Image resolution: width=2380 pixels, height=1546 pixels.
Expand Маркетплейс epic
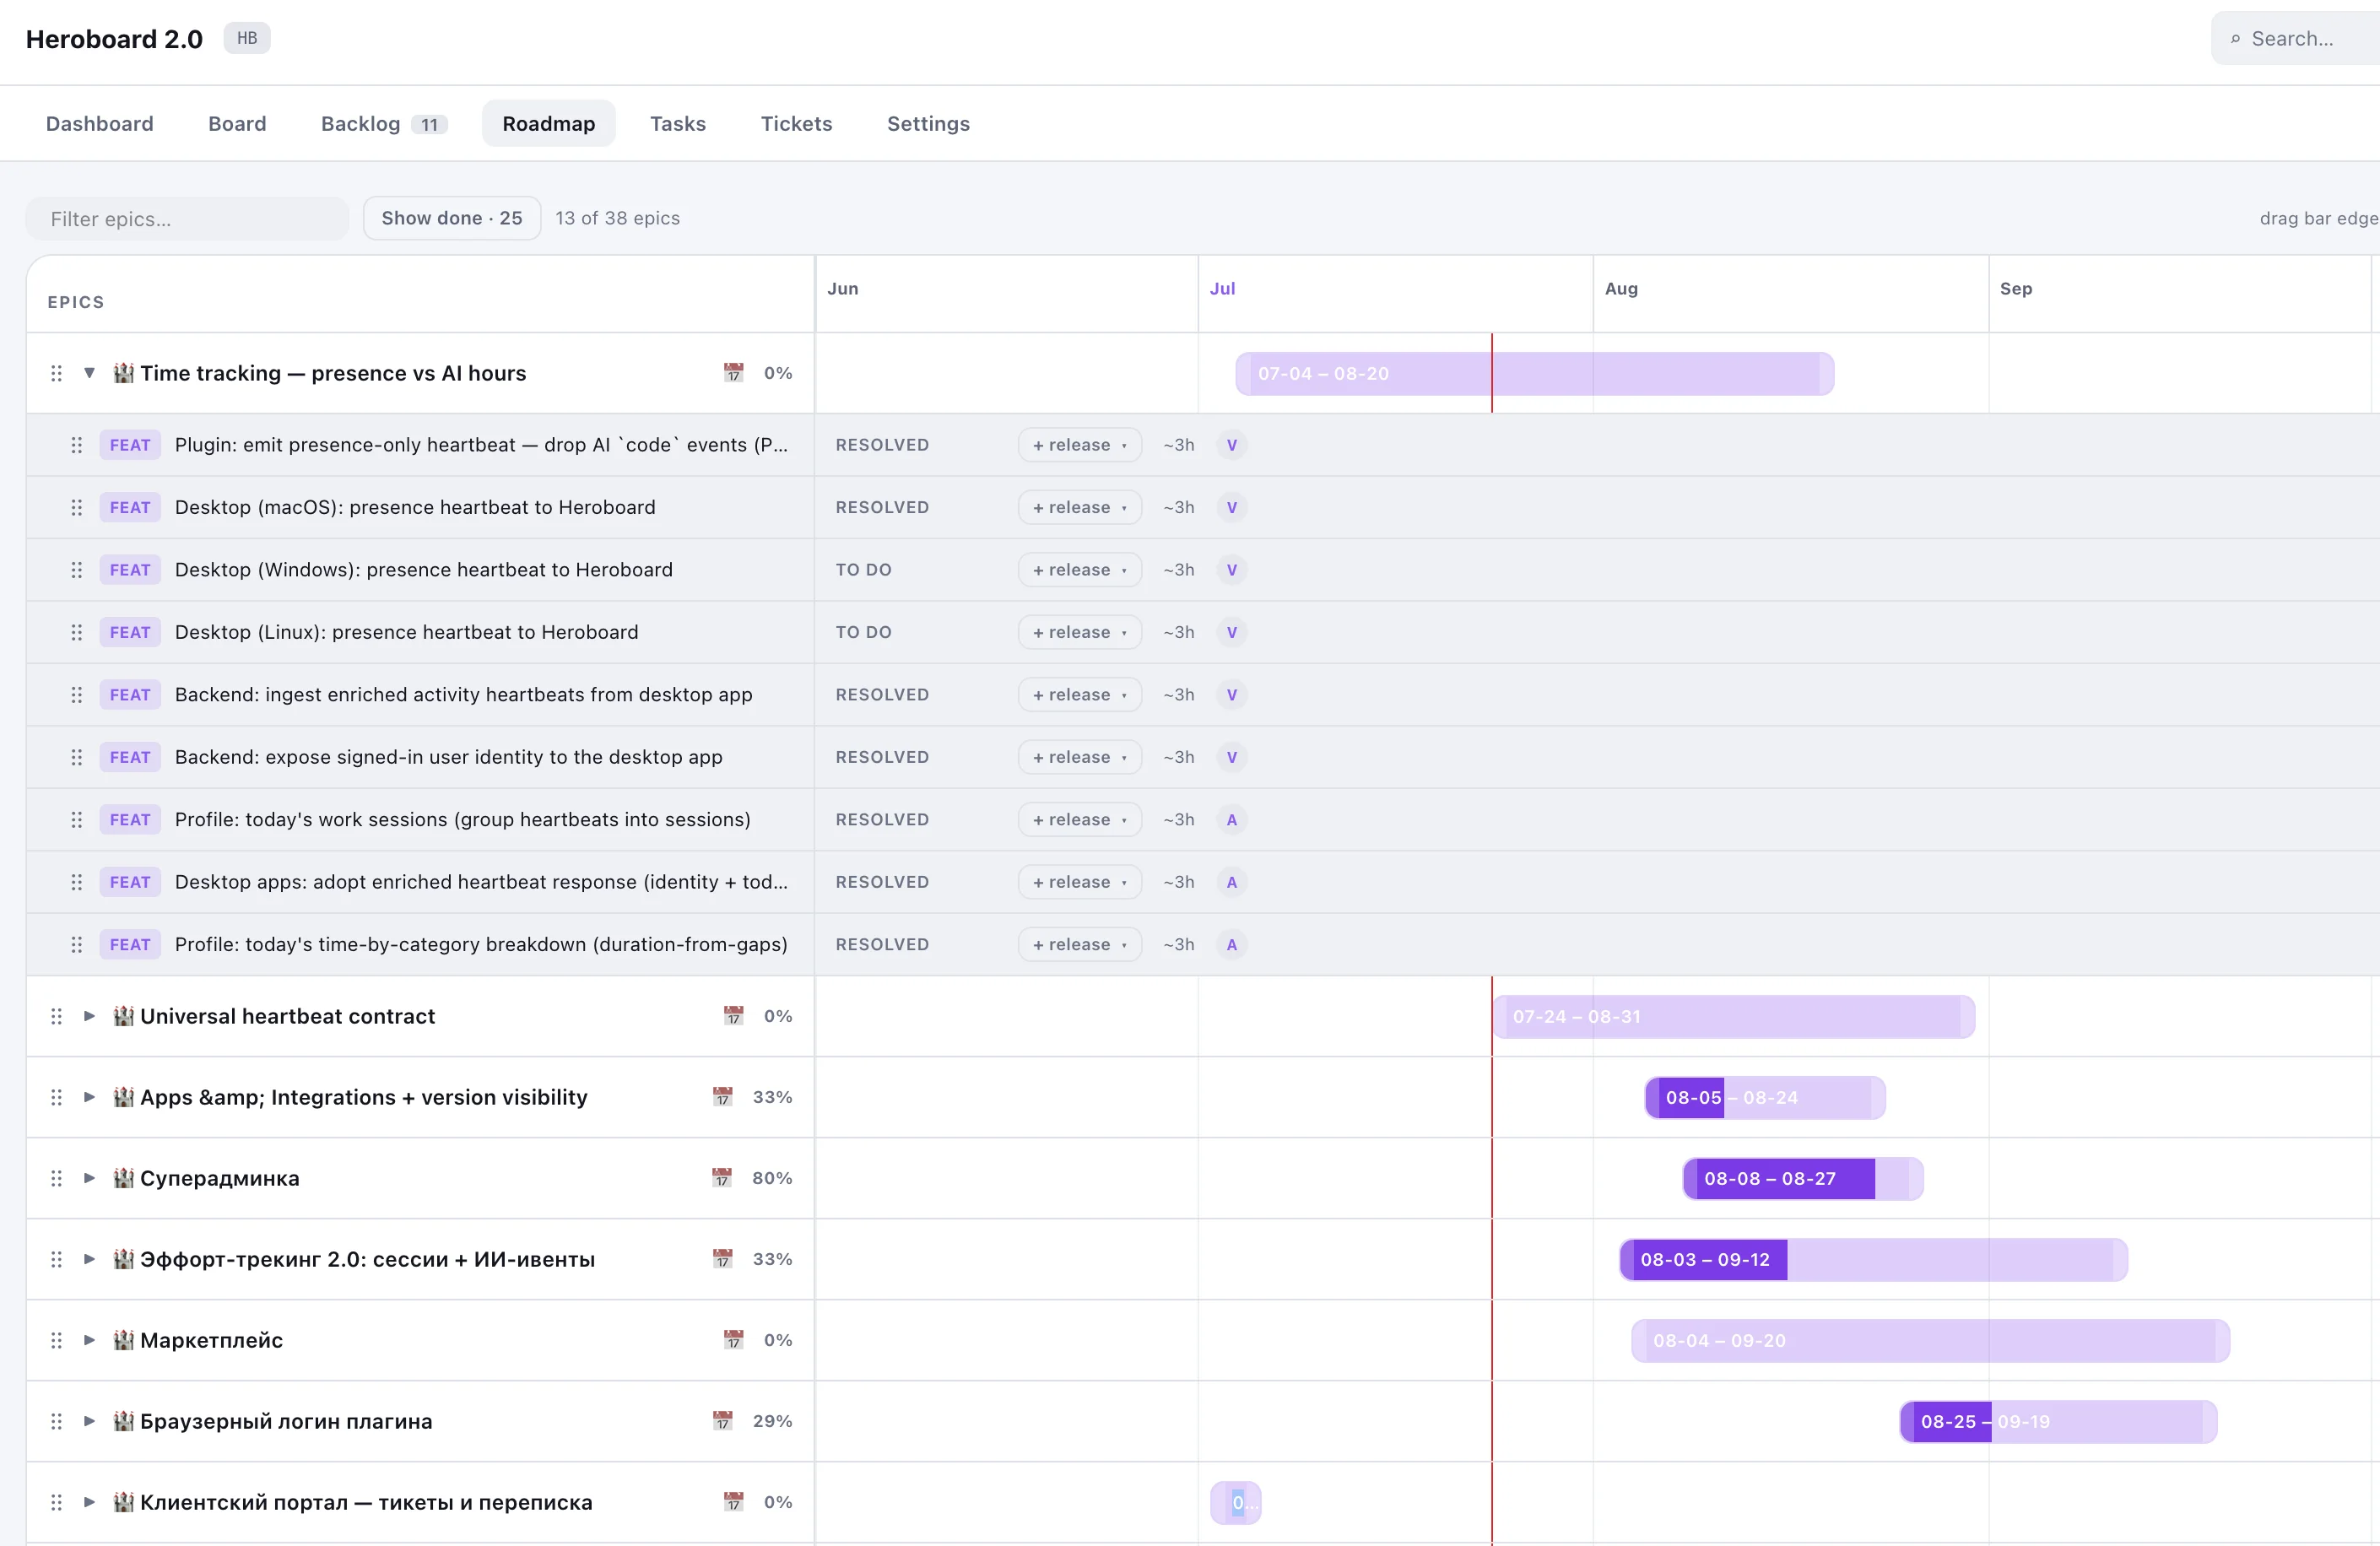coord(89,1340)
